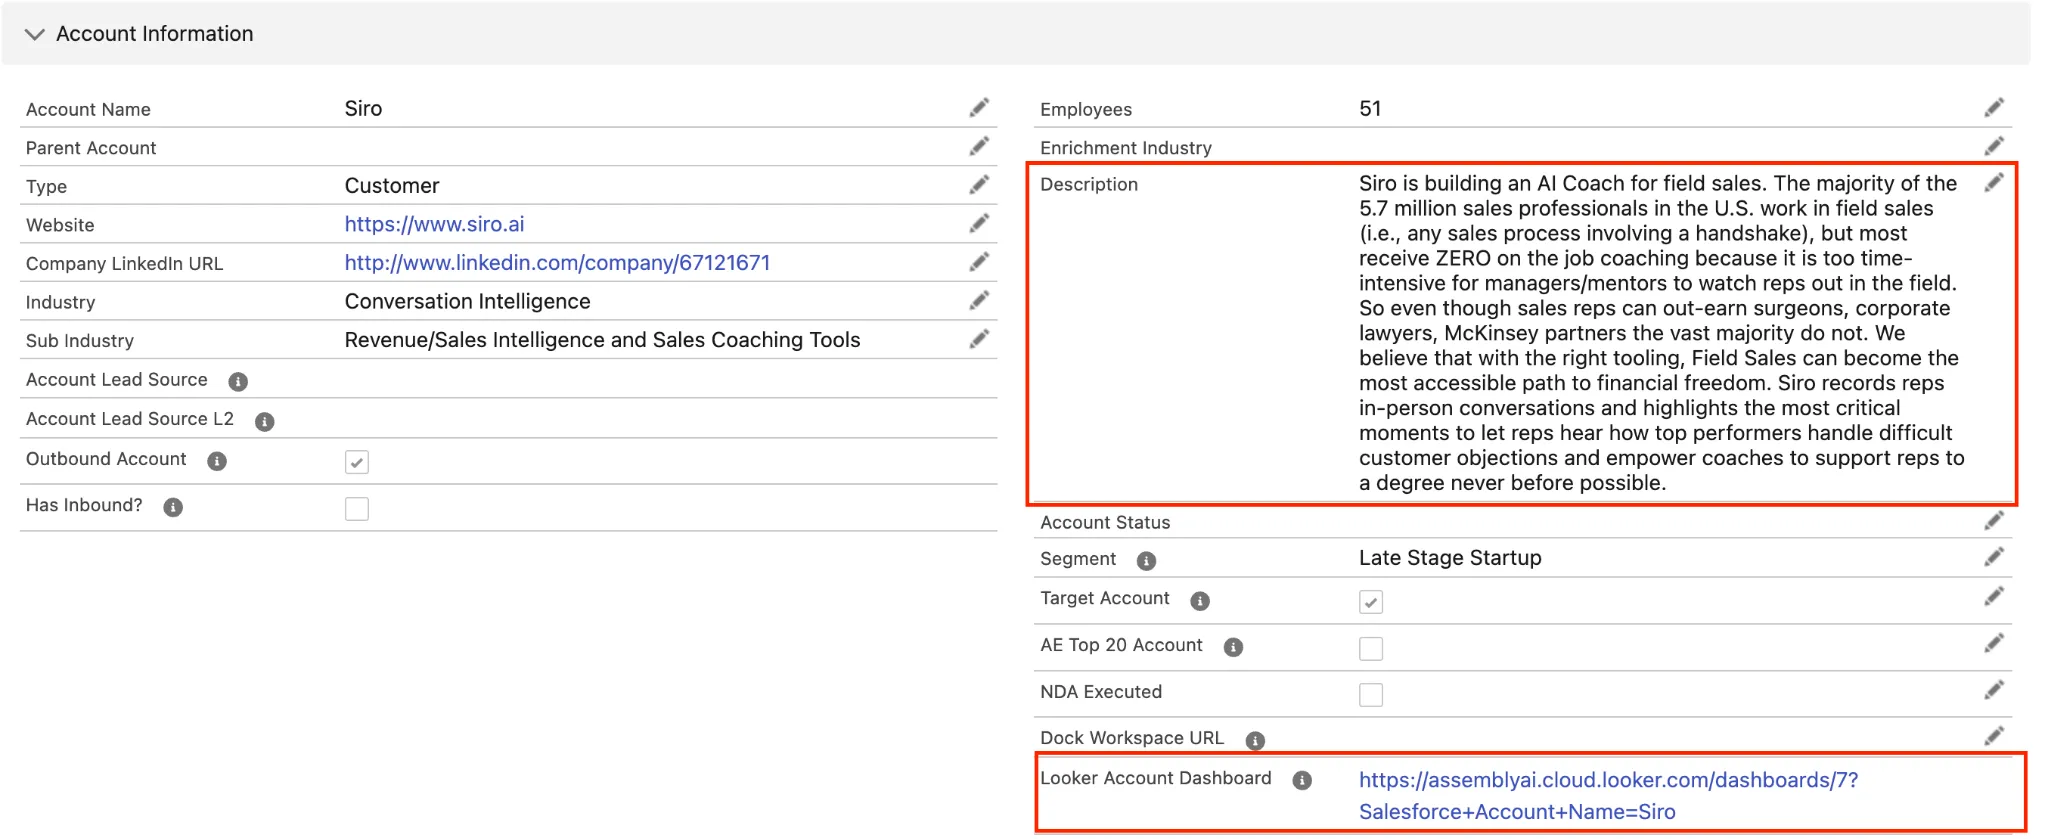Enable the AE Top 20 Account checkbox
Image resolution: width=2048 pixels, height=839 pixels.
(x=1371, y=649)
